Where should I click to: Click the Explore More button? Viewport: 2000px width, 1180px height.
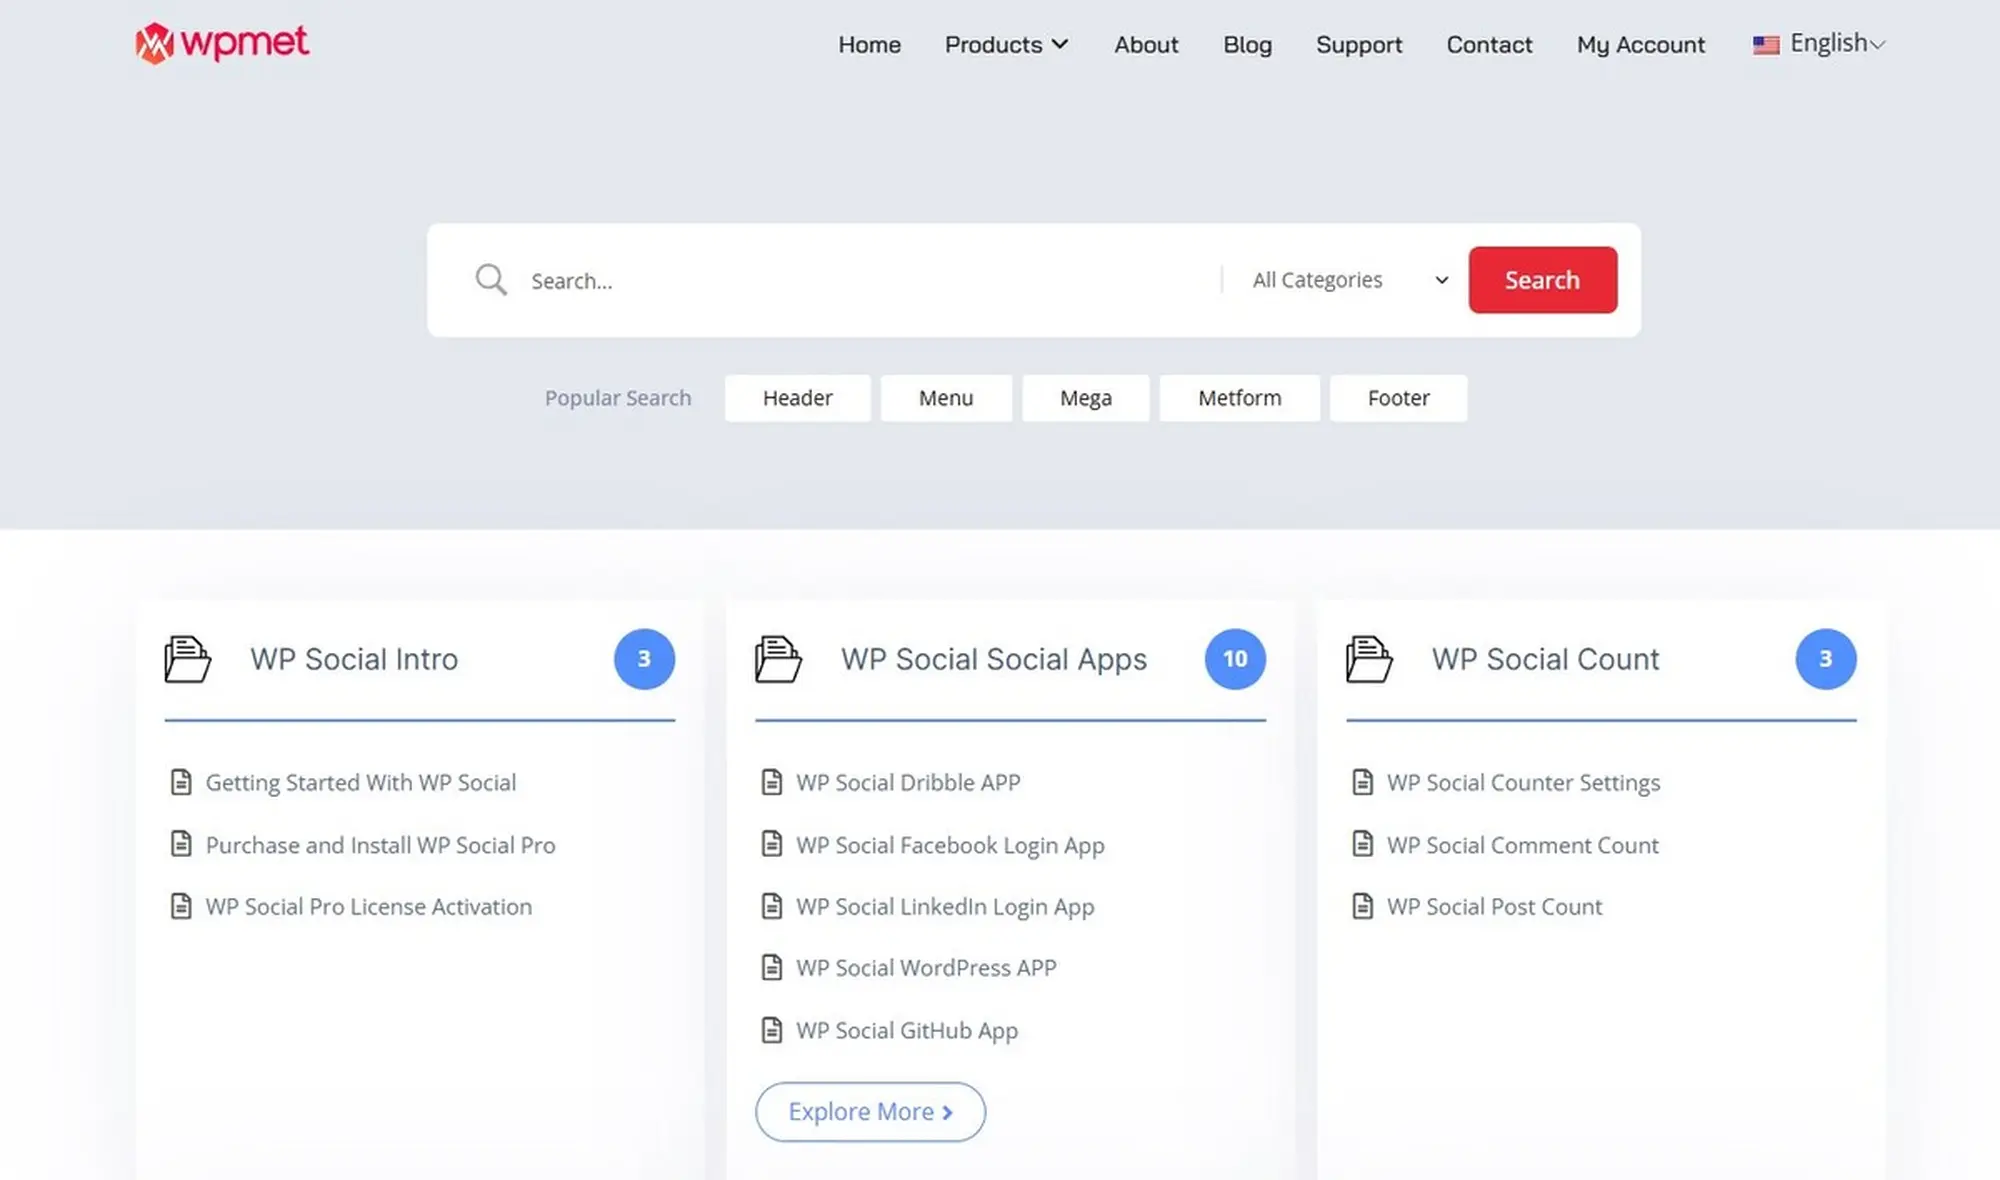pos(870,1111)
